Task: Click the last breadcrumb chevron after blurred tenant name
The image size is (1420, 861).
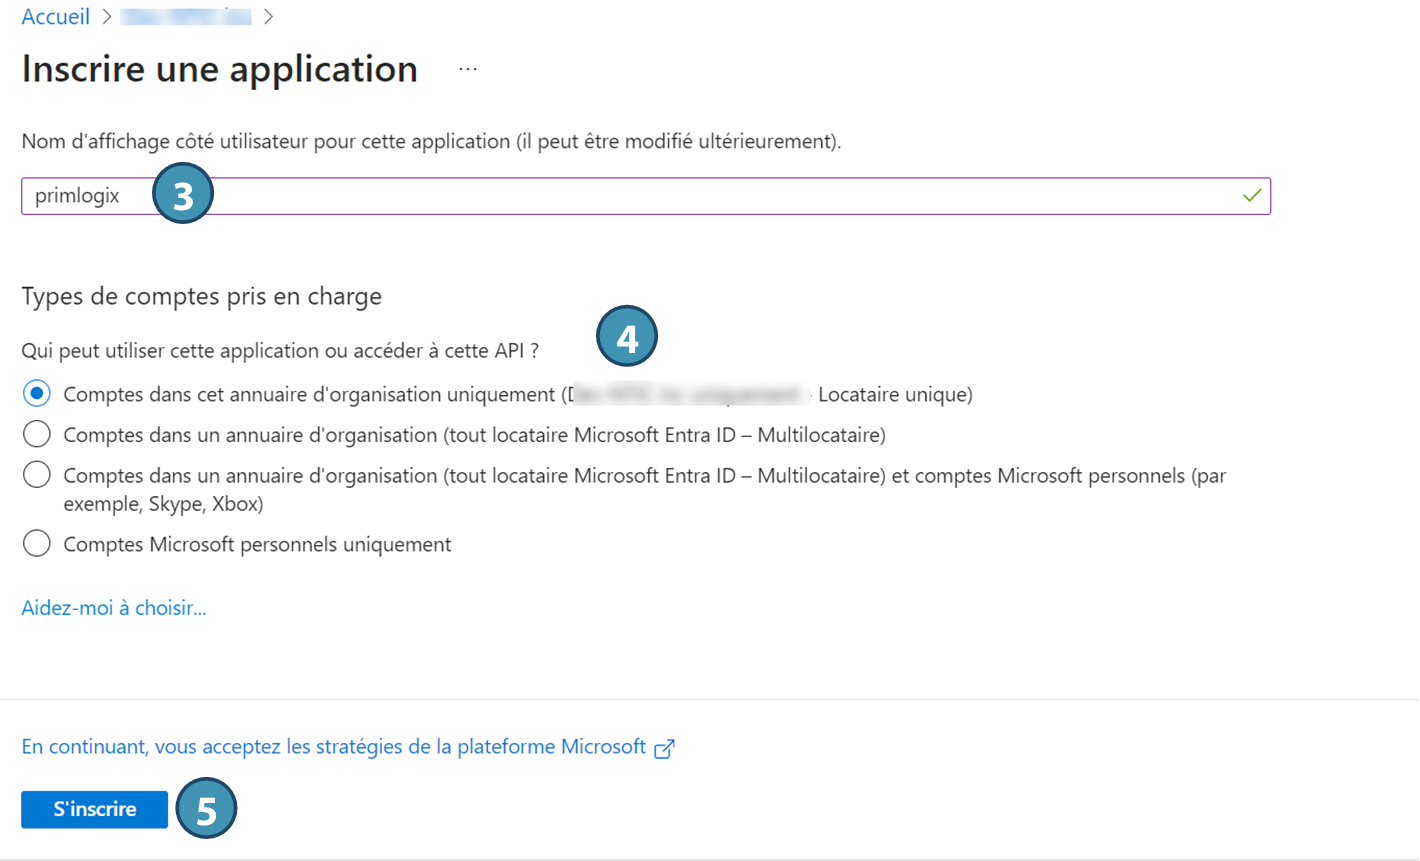Action: [268, 17]
